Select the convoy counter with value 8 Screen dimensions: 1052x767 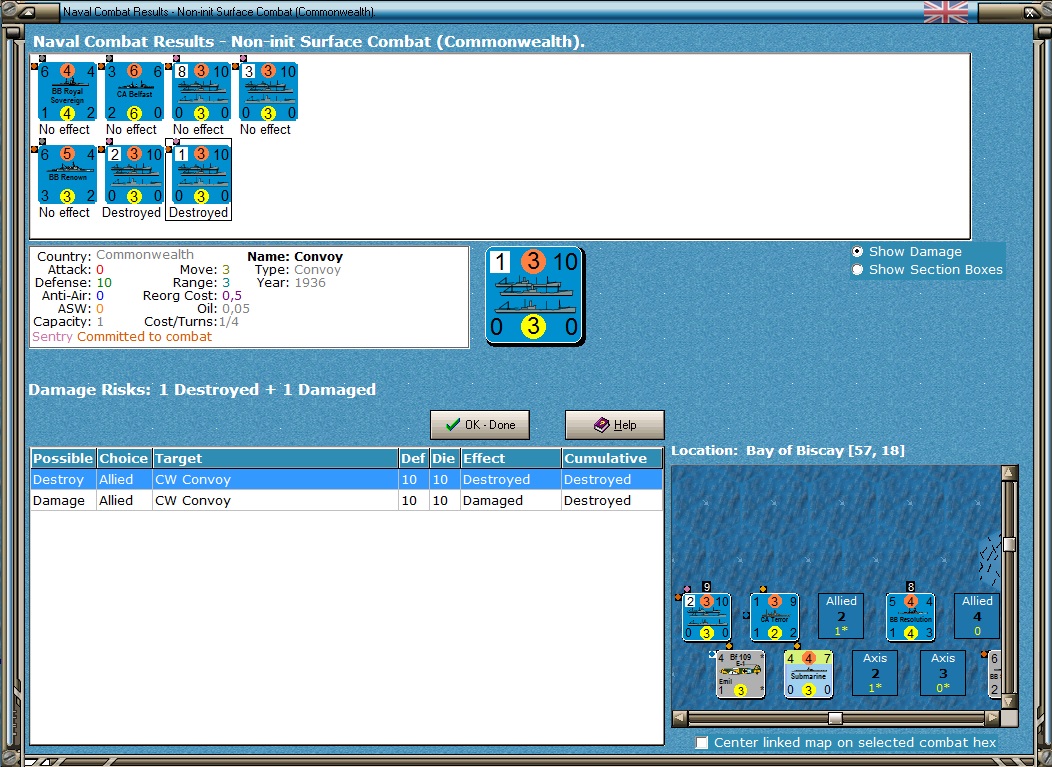[x=201, y=92]
